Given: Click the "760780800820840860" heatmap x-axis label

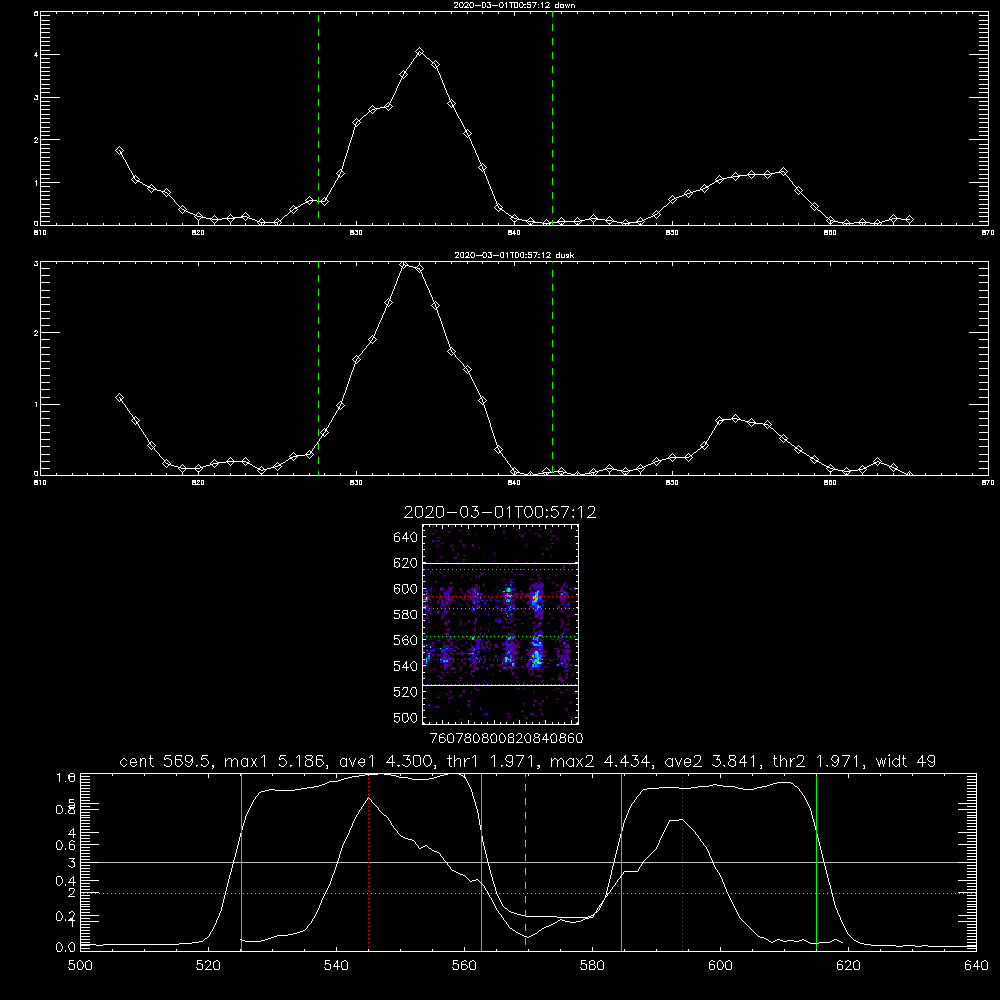Looking at the screenshot, I should 507,738.
